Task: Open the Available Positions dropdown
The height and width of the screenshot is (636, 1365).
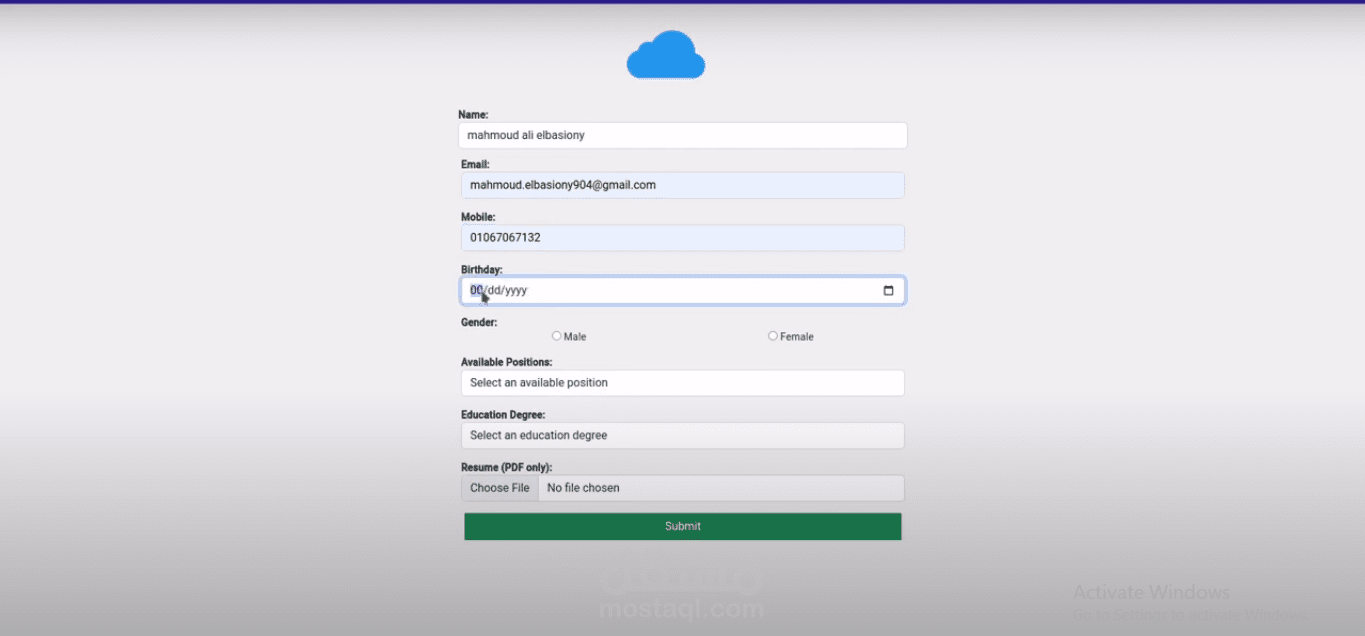Action: [683, 383]
